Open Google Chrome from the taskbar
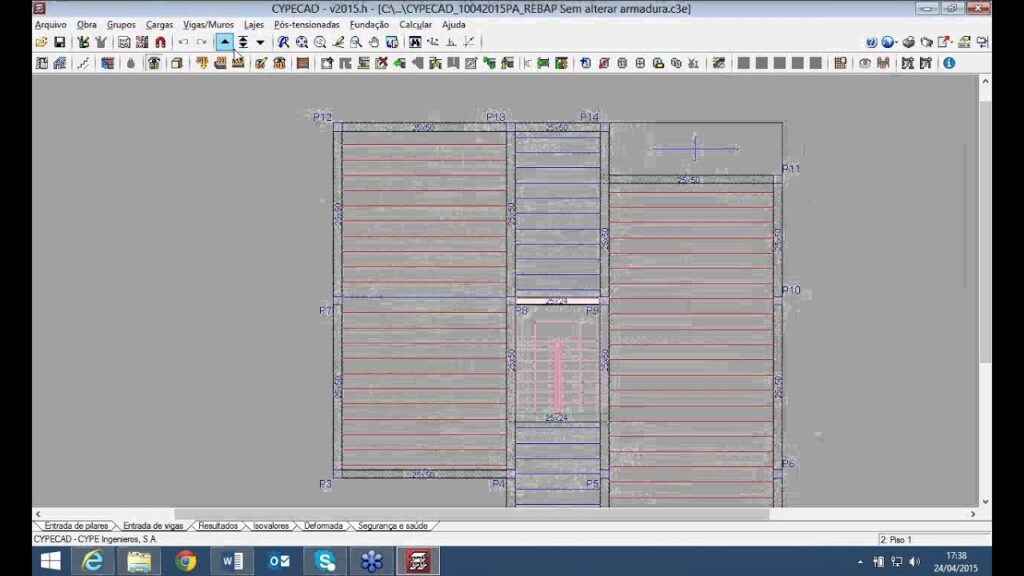The image size is (1024, 576). point(185,561)
